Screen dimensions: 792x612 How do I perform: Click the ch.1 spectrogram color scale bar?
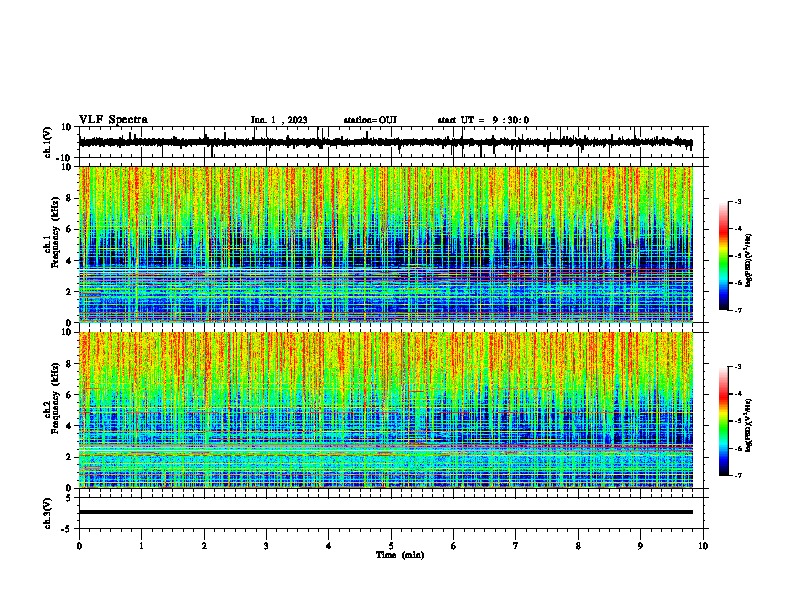(x=724, y=256)
